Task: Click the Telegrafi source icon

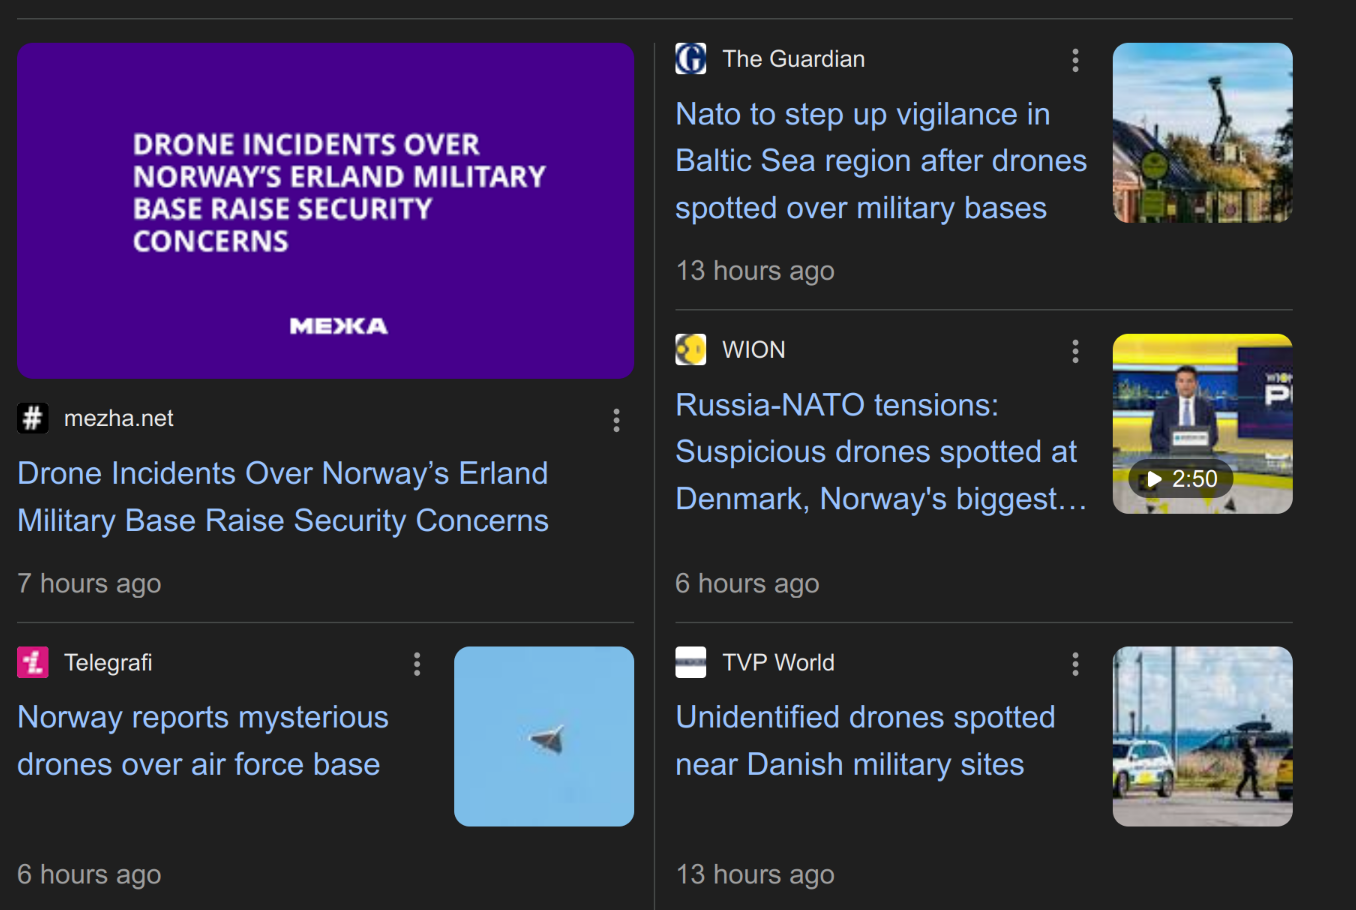Action: [x=33, y=662]
